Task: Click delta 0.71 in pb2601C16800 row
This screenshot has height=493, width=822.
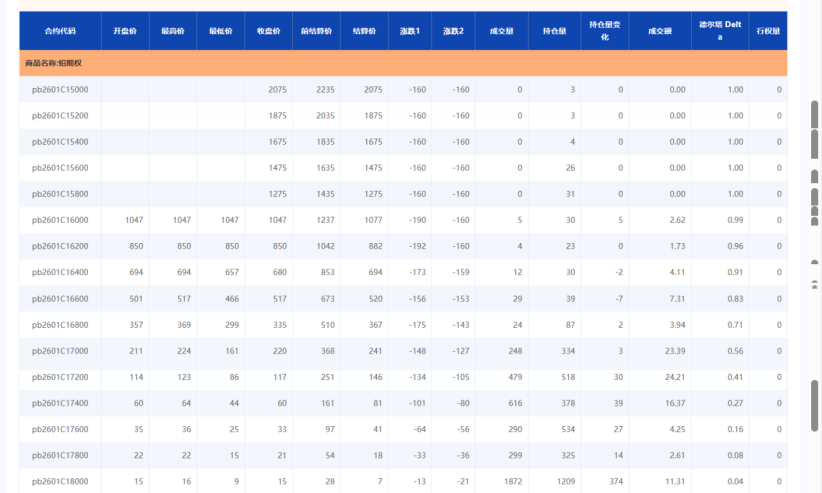Action: coord(735,325)
